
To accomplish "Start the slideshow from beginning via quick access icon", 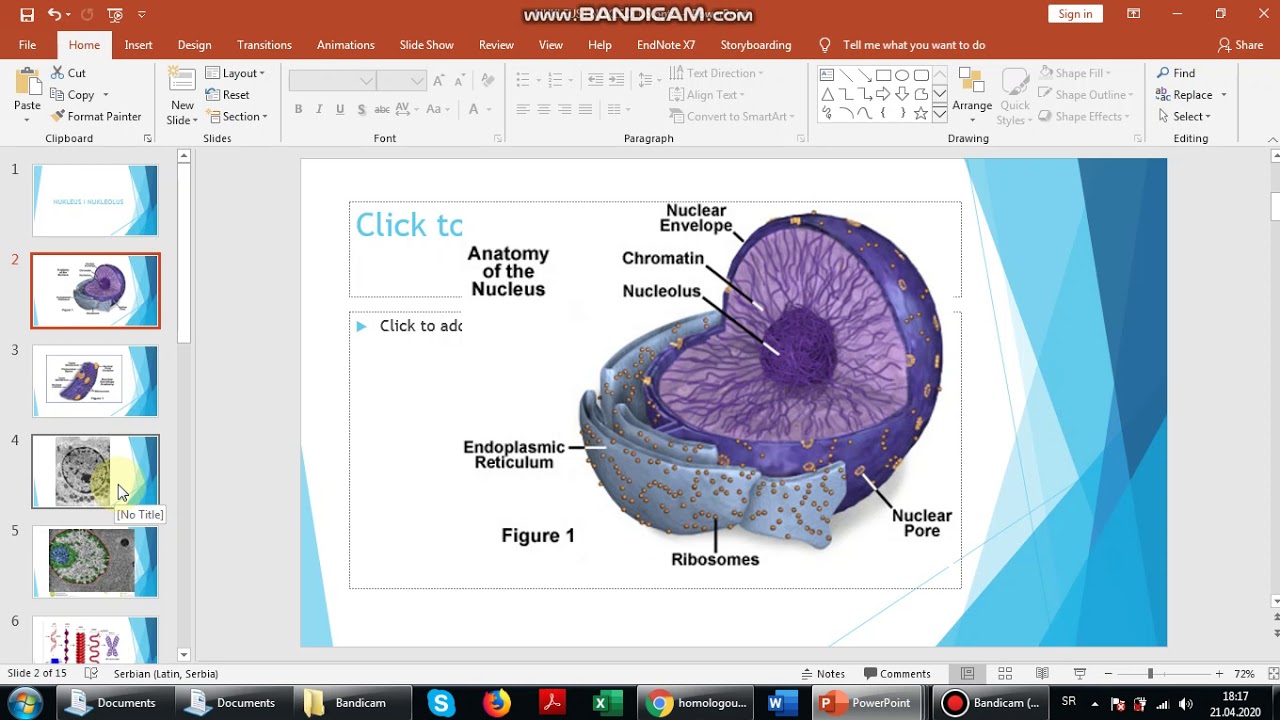I will (x=115, y=15).
